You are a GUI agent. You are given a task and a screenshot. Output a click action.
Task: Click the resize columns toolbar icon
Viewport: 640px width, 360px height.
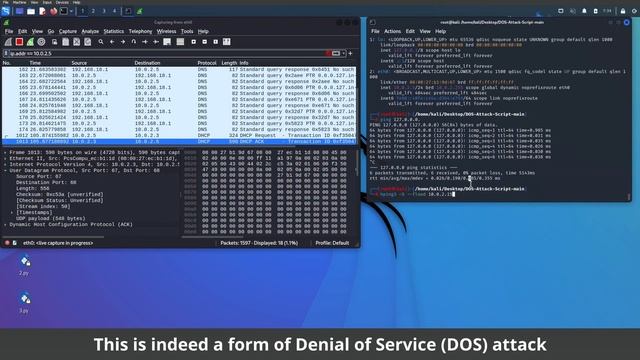click(x=227, y=42)
